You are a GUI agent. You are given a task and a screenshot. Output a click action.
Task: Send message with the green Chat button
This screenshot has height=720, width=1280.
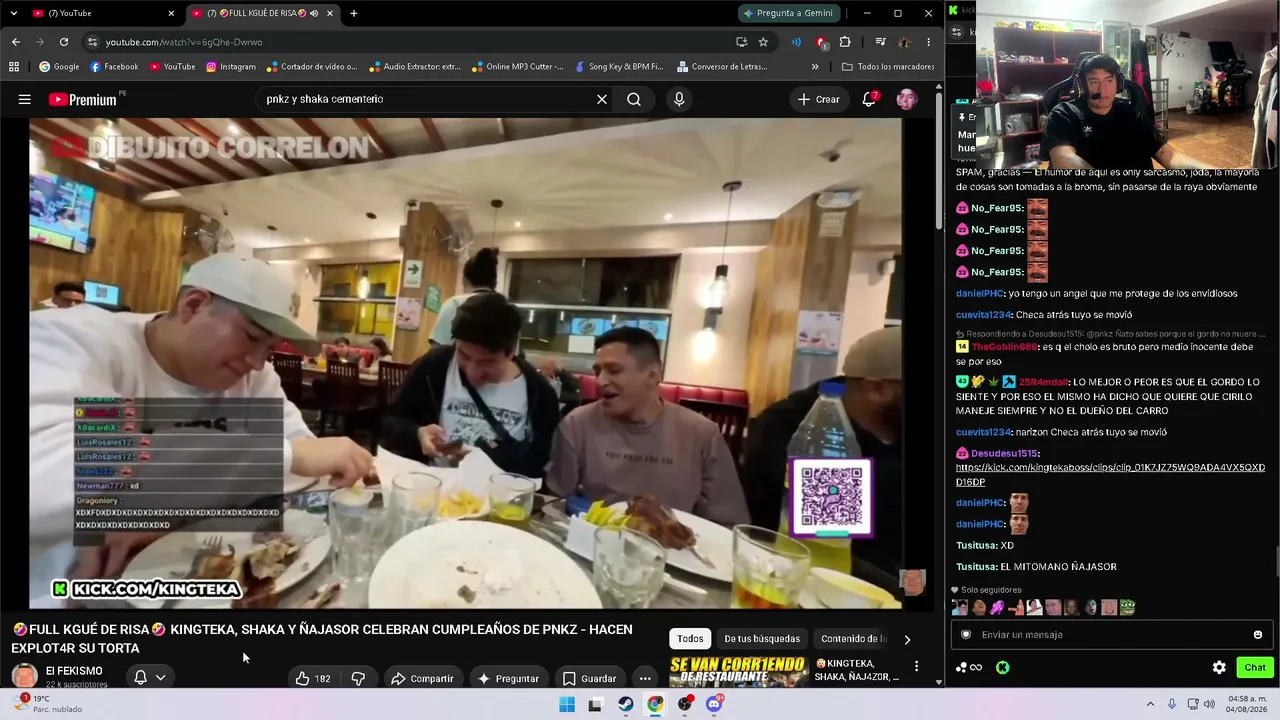1255,668
